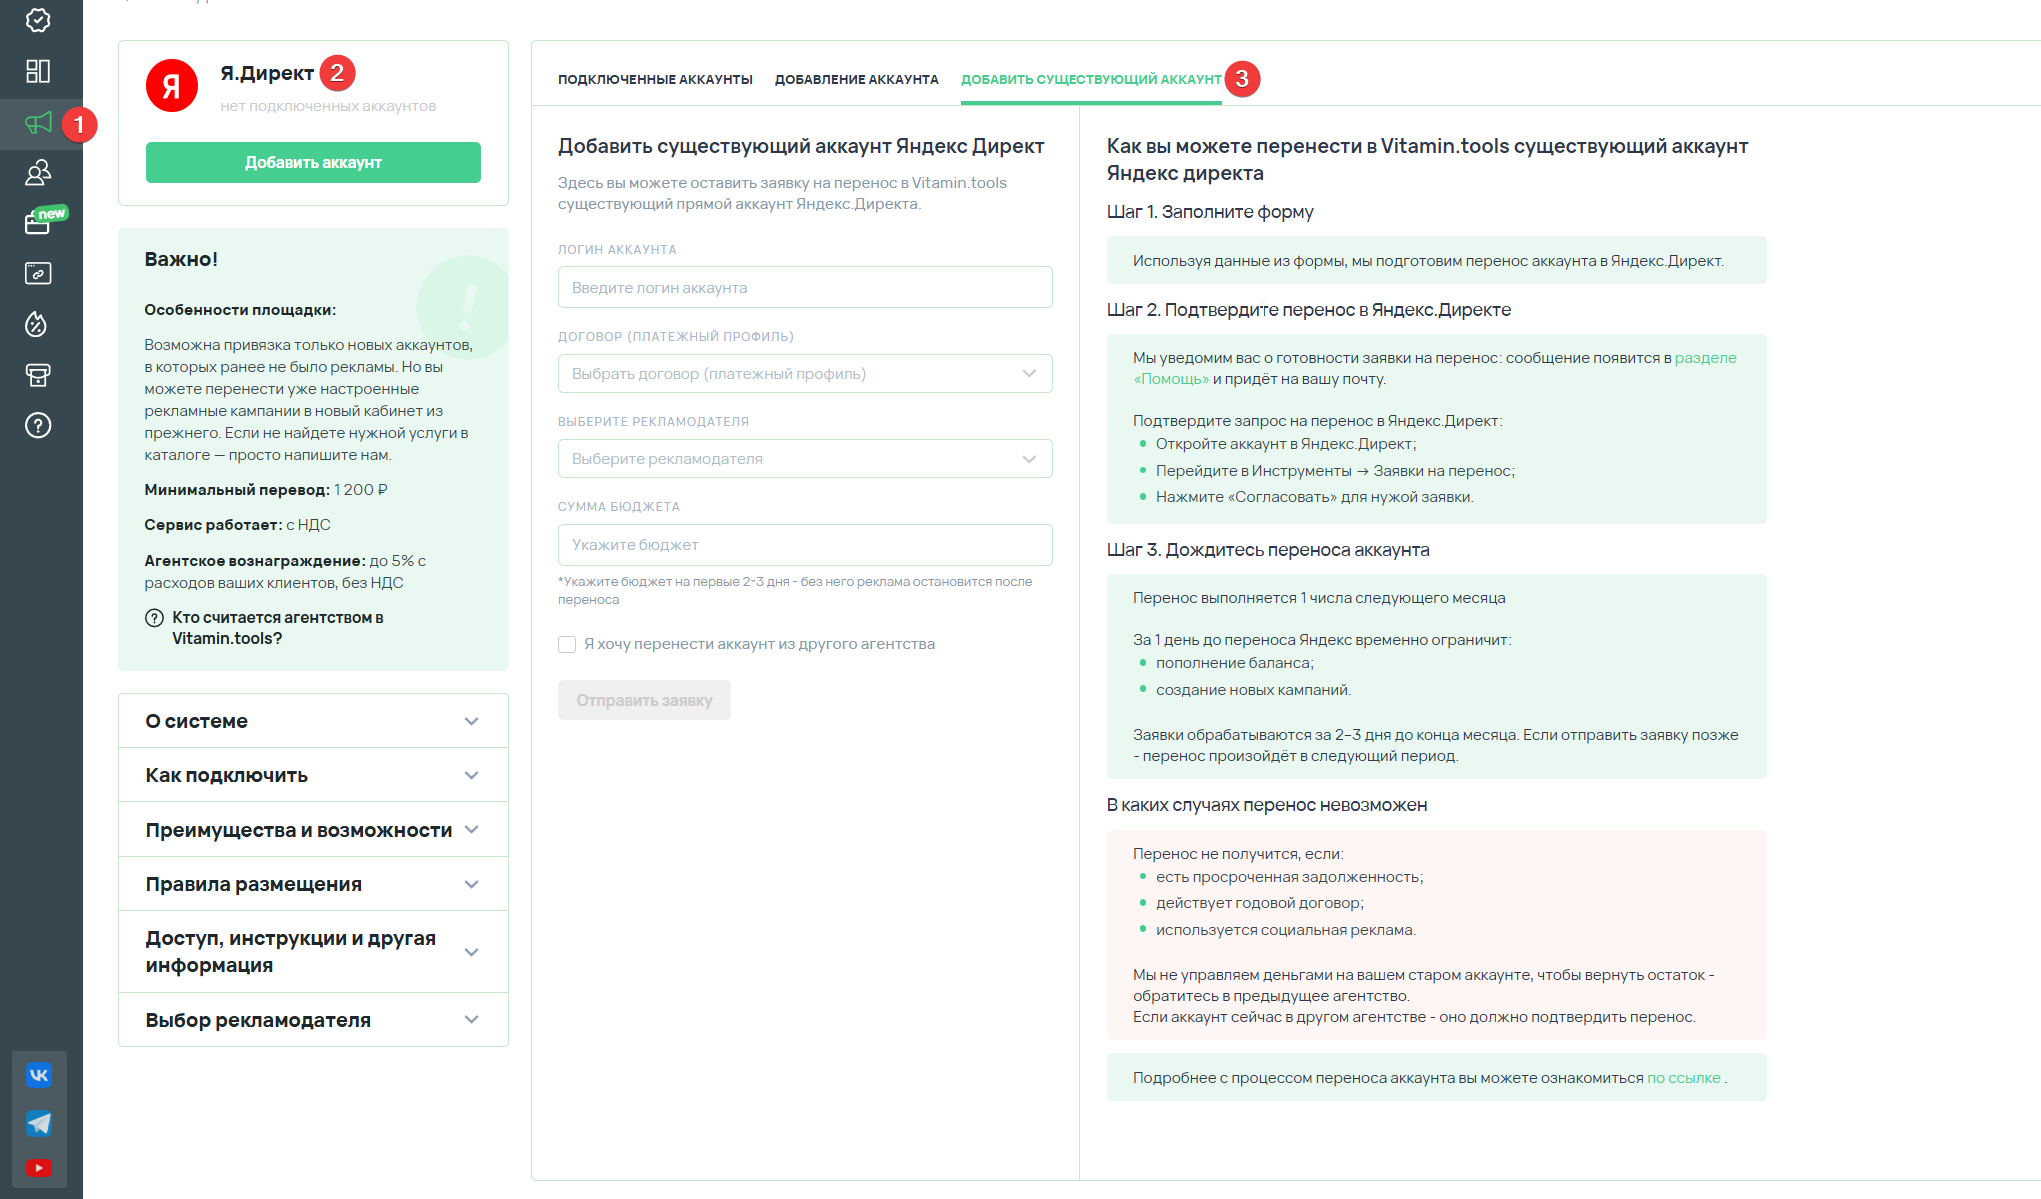Click the «есть просроченная задолженность;» bullet
The width and height of the screenshot is (2041, 1199).
tap(1289, 877)
